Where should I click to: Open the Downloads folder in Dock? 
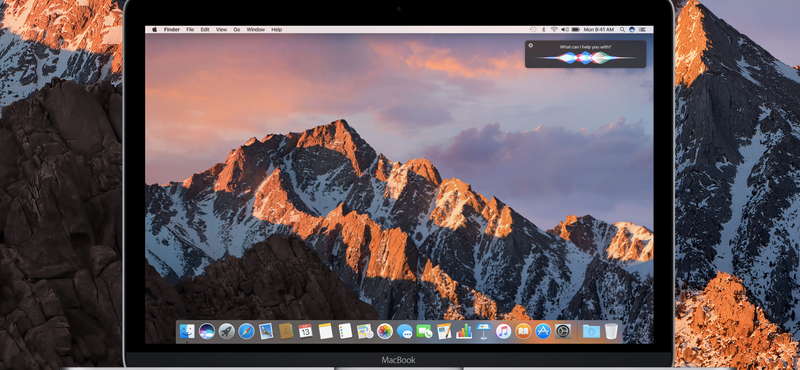tap(591, 331)
